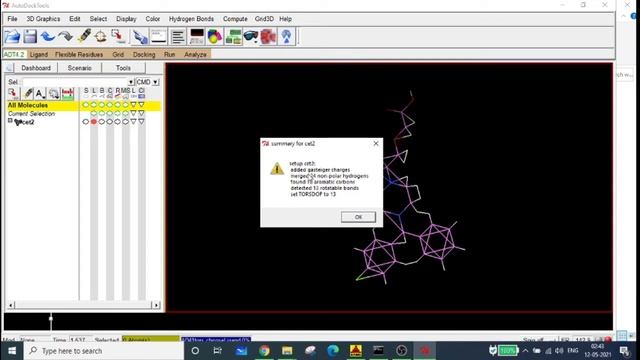Screen dimensions: 640x360
Task: Open the Ligand menu in ADT bar
Action: (x=39, y=54)
